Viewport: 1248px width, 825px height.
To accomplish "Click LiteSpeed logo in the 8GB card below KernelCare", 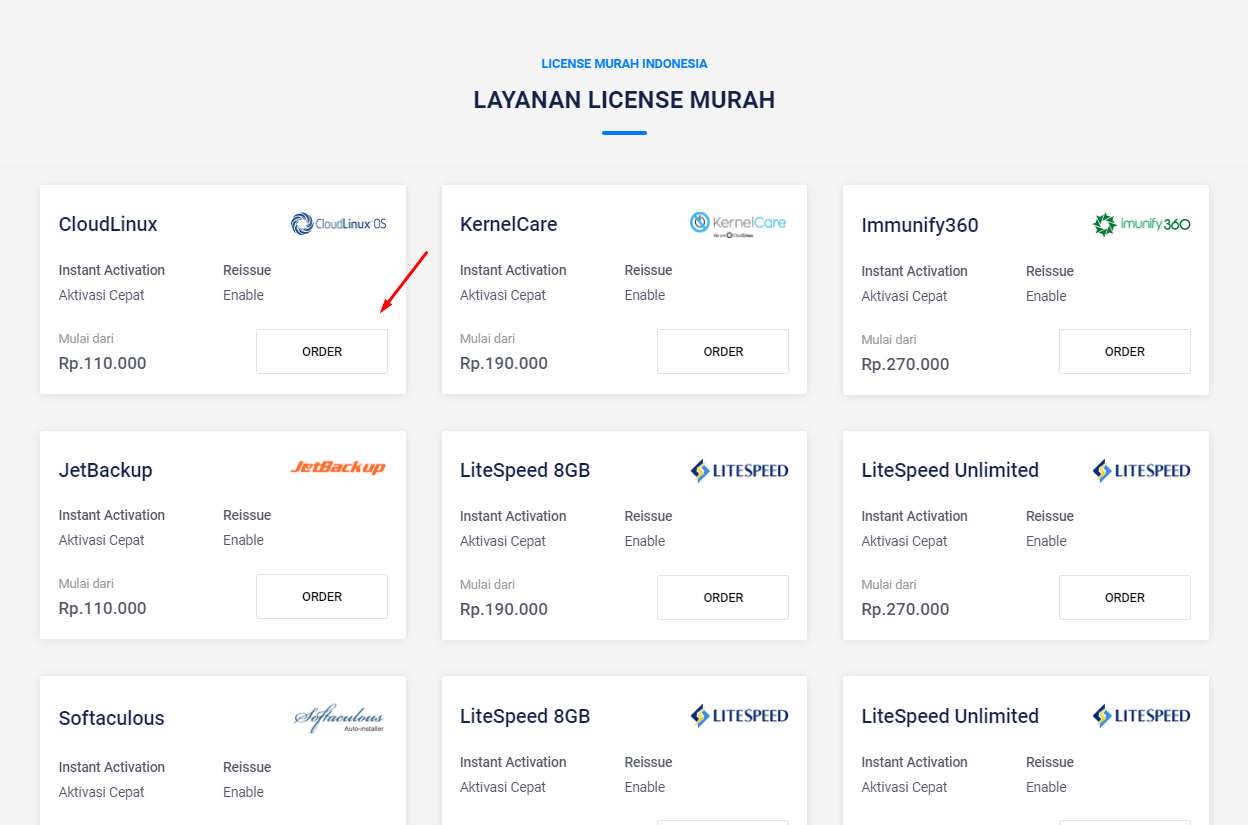I will [739, 470].
